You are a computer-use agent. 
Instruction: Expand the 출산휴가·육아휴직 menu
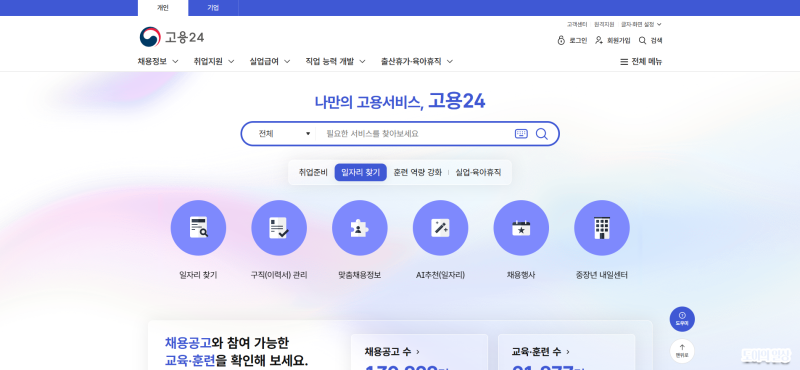pyautogui.click(x=417, y=61)
